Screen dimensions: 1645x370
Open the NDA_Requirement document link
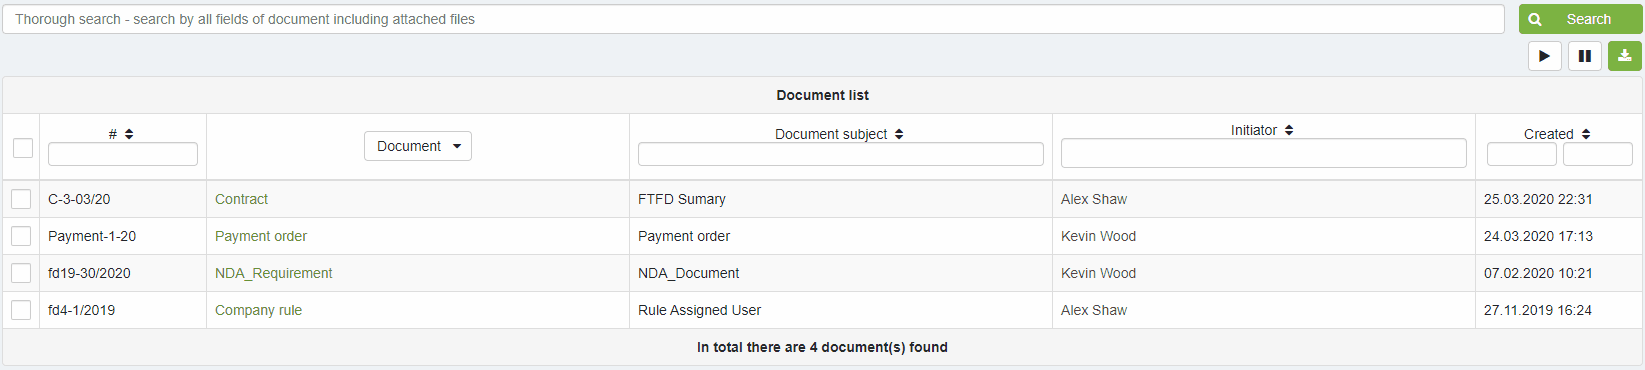click(x=273, y=273)
